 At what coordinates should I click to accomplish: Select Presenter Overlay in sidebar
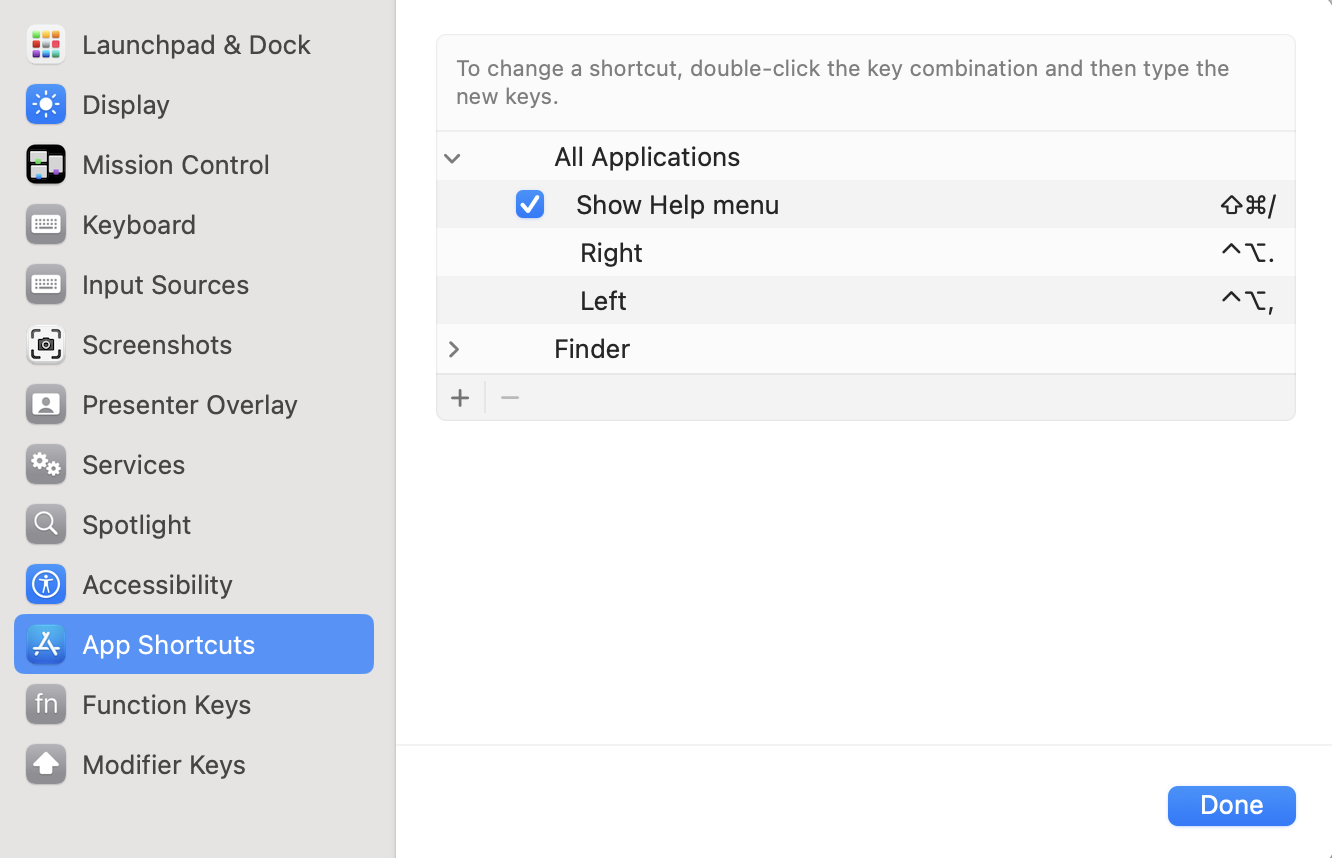(189, 404)
